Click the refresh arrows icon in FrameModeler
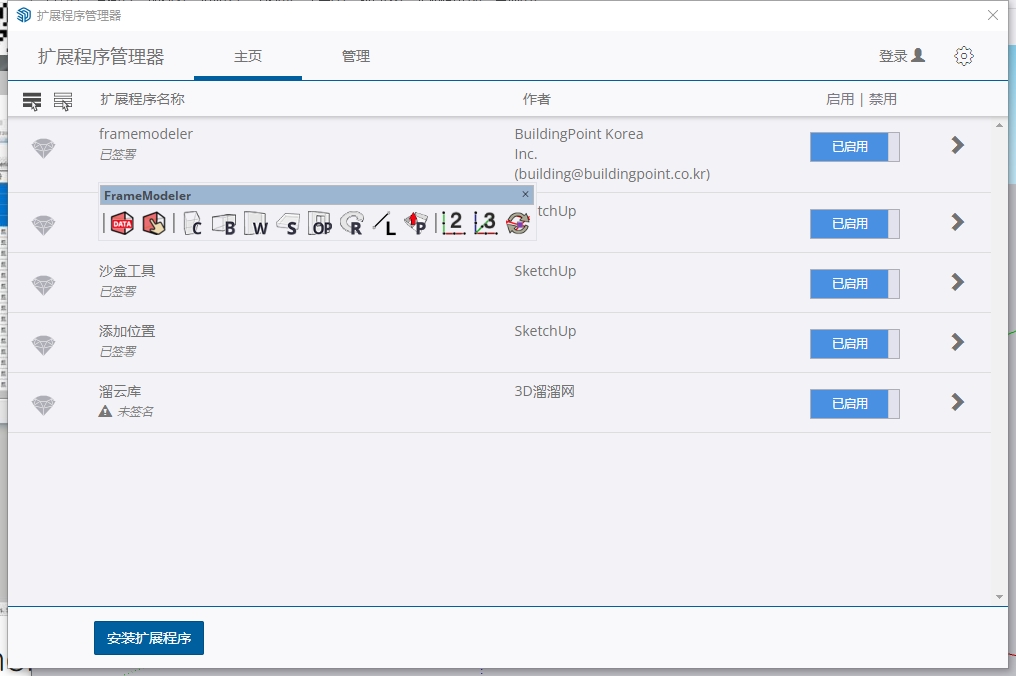The width and height of the screenshot is (1016, 676). 518,224
